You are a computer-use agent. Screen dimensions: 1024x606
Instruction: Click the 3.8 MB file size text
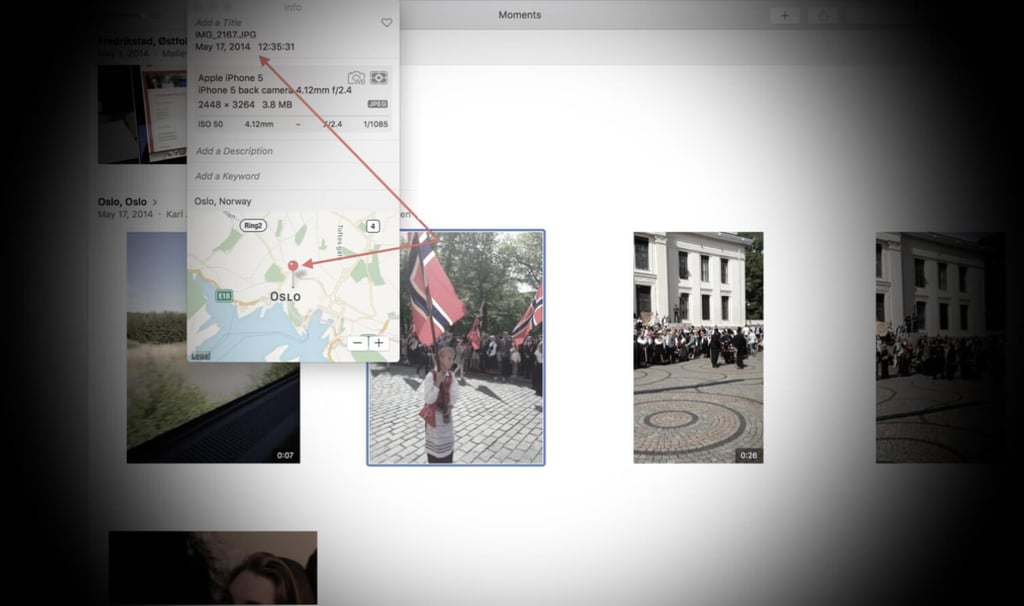[277, 104]
